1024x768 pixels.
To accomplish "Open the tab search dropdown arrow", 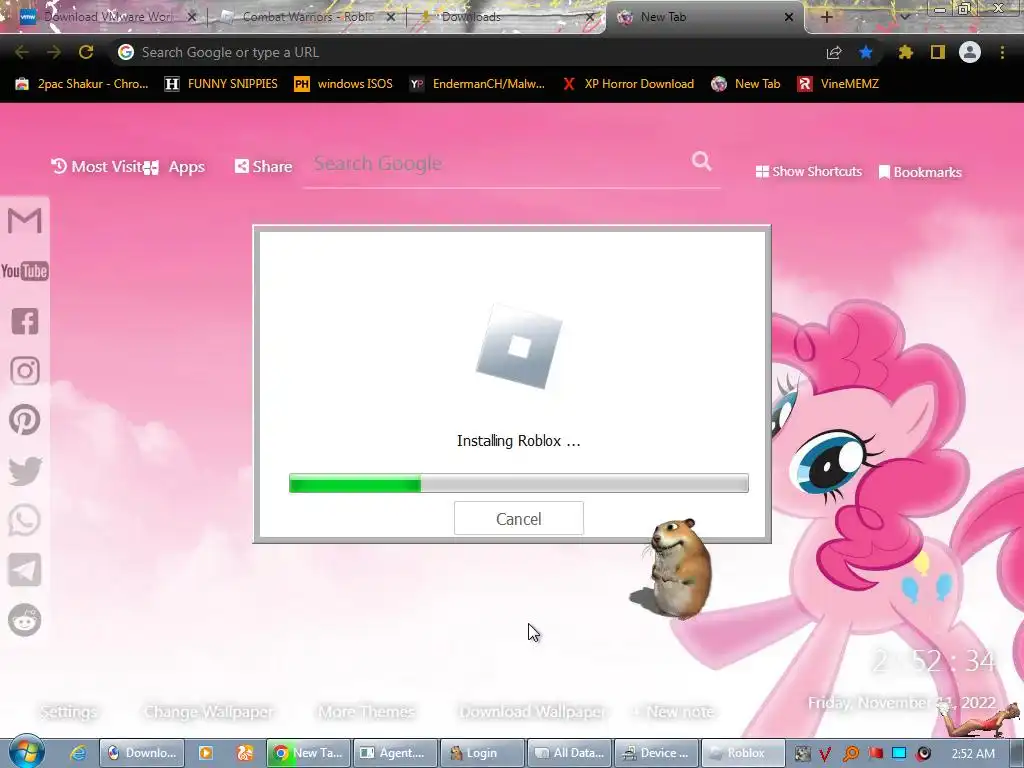I will tap(905, 17).
